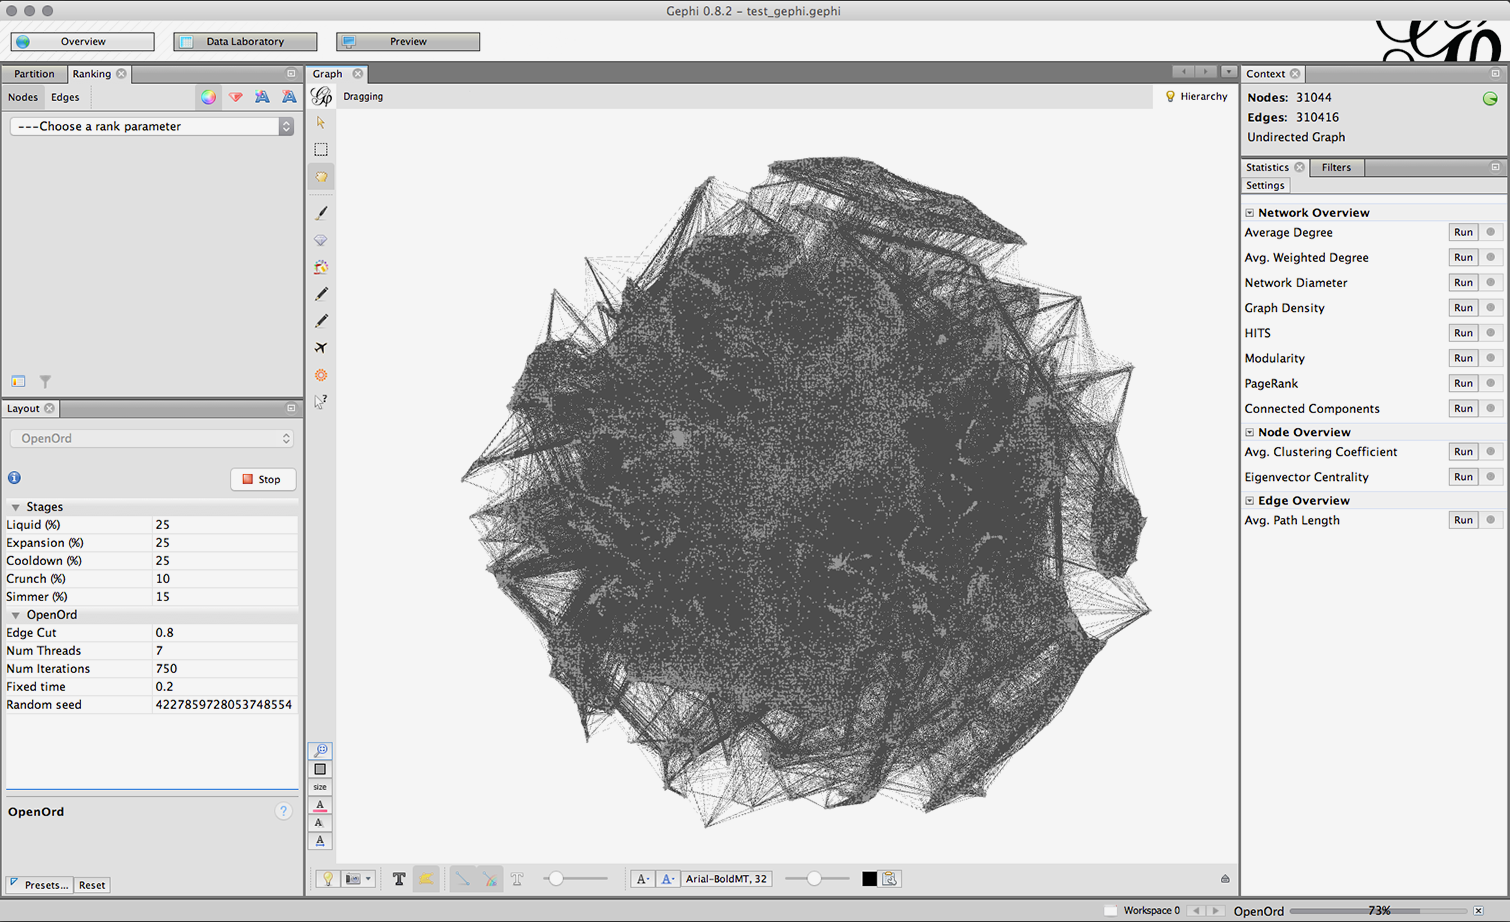Activate the hand drag tool
The image size is (1510, 922).
(321, 177)
